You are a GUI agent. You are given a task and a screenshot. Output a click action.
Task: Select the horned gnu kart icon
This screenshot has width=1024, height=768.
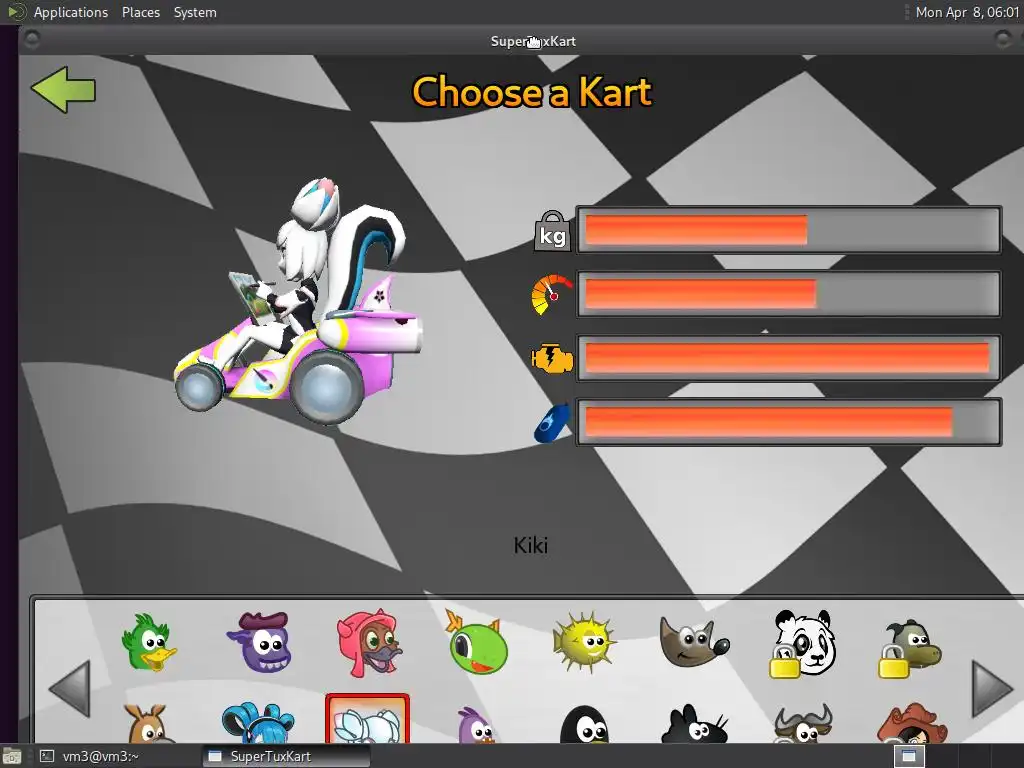tap(803, 724)
